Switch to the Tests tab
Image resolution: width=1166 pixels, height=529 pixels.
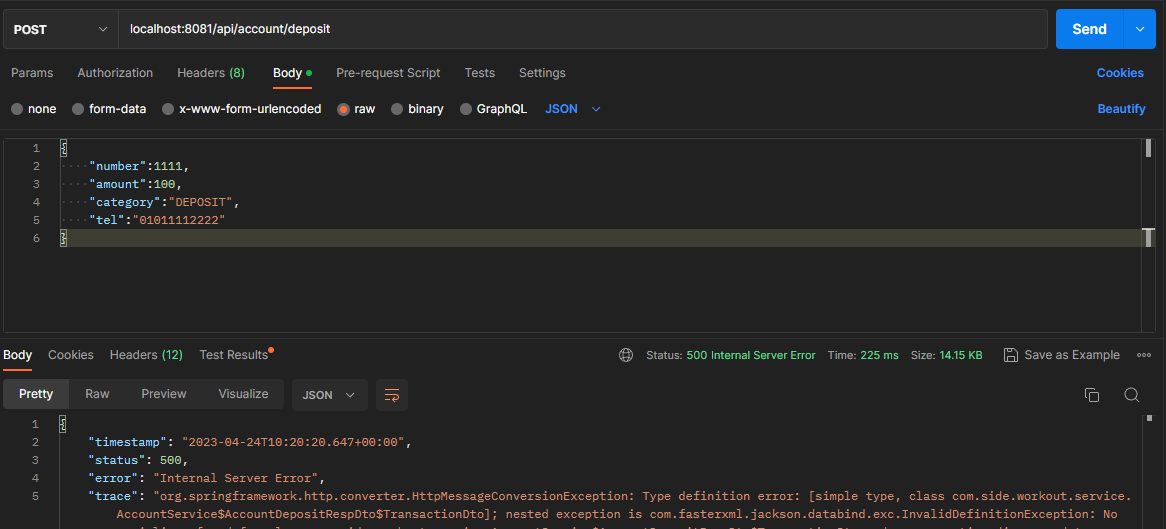[x=480, y=73]
